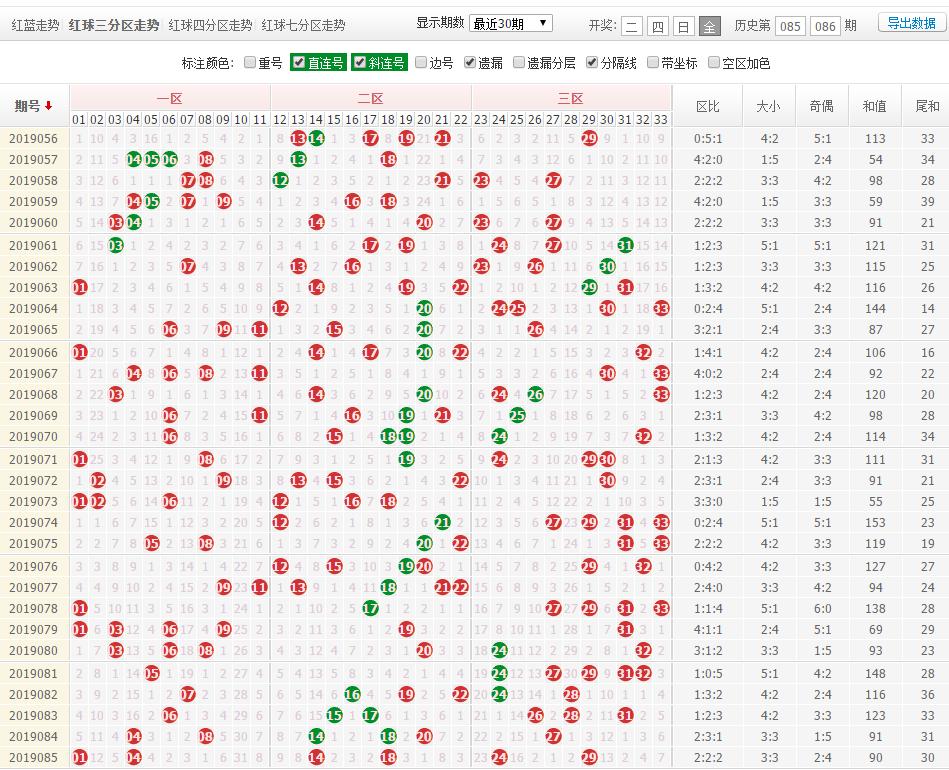Click column number 33 header

point(661,120)
